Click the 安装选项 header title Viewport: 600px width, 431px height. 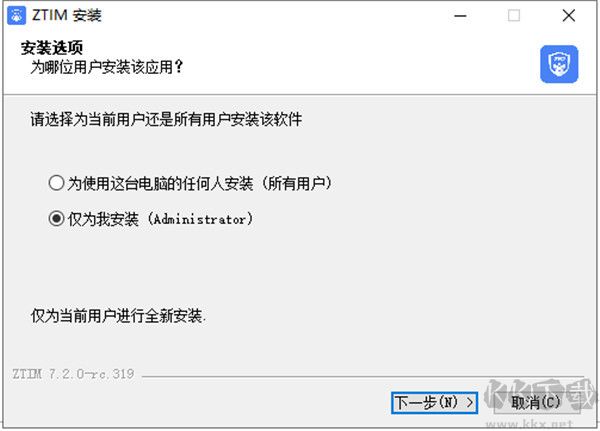pyautogui.click(x=52, y=48)
